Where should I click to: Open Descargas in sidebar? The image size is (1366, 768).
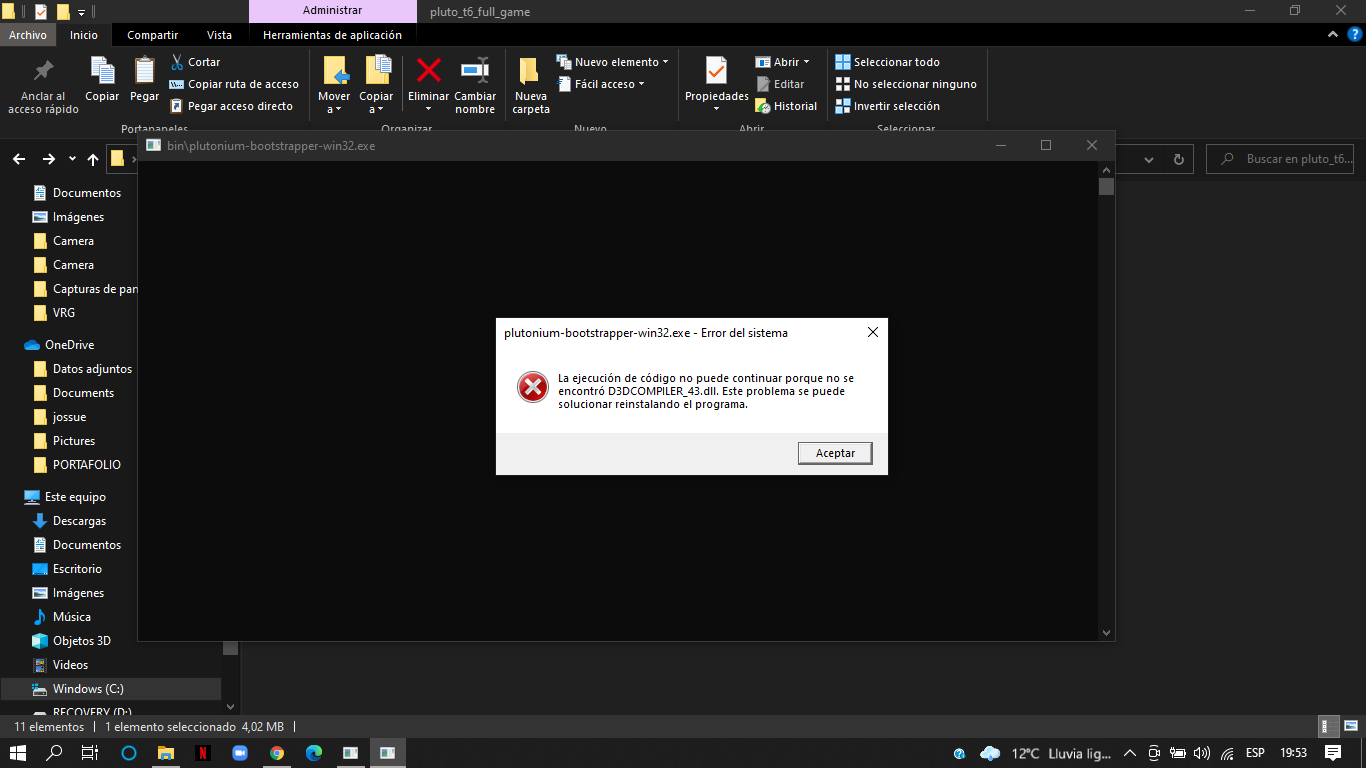[69, 521]
